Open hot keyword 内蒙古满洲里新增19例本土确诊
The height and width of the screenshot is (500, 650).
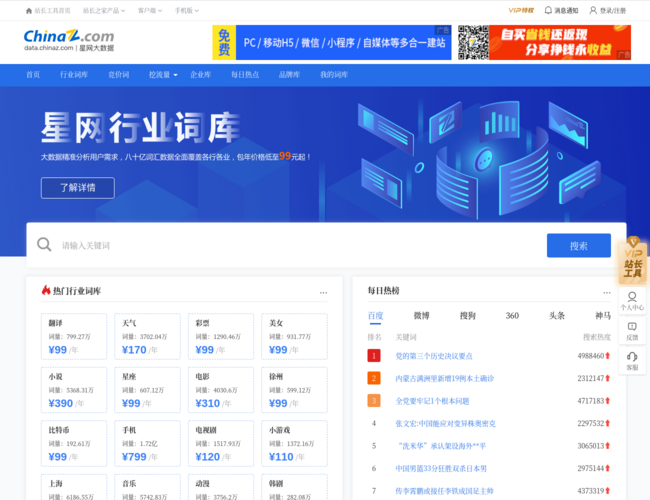(x=444, y=379)
